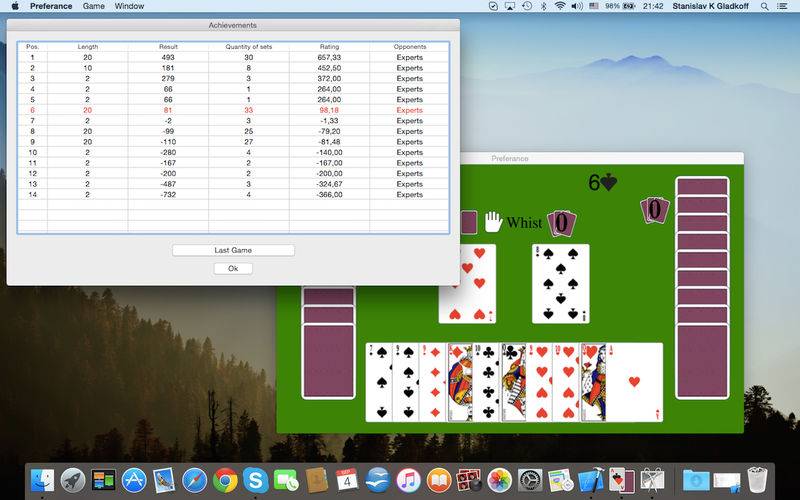Click the 8 of Spades on table
Screen dimensions: 800x500
560,284
